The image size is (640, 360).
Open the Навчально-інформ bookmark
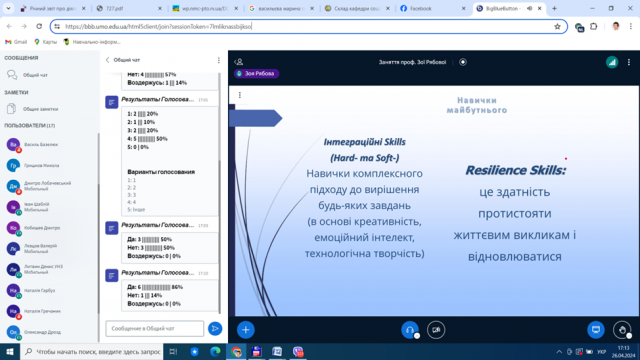point(92,42)
